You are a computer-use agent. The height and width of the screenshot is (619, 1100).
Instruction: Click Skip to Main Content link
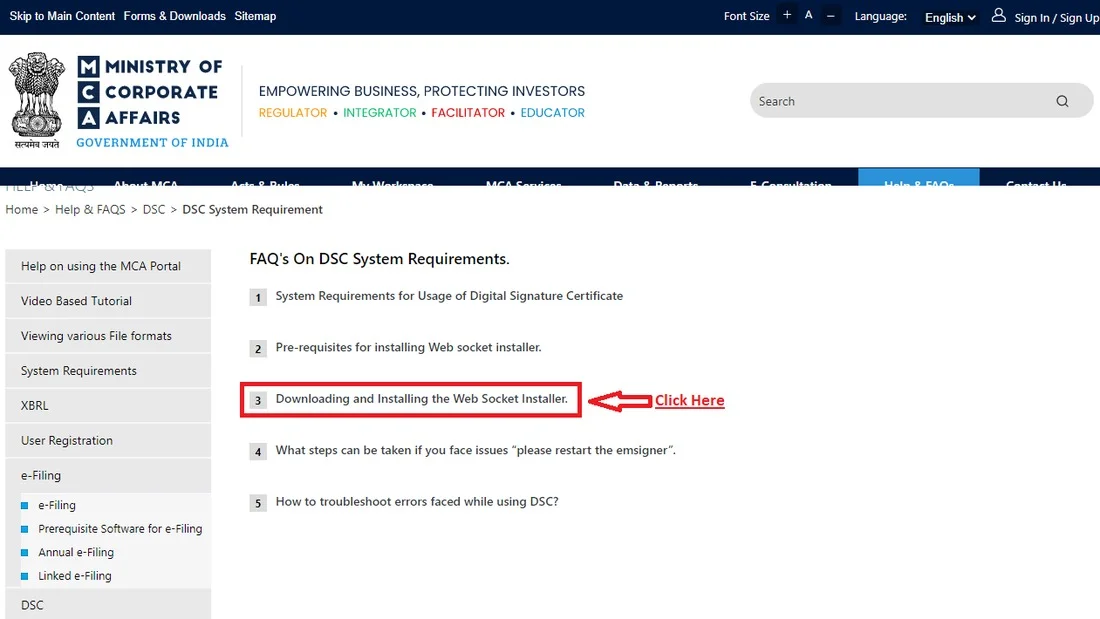click(x=62, y=16)
